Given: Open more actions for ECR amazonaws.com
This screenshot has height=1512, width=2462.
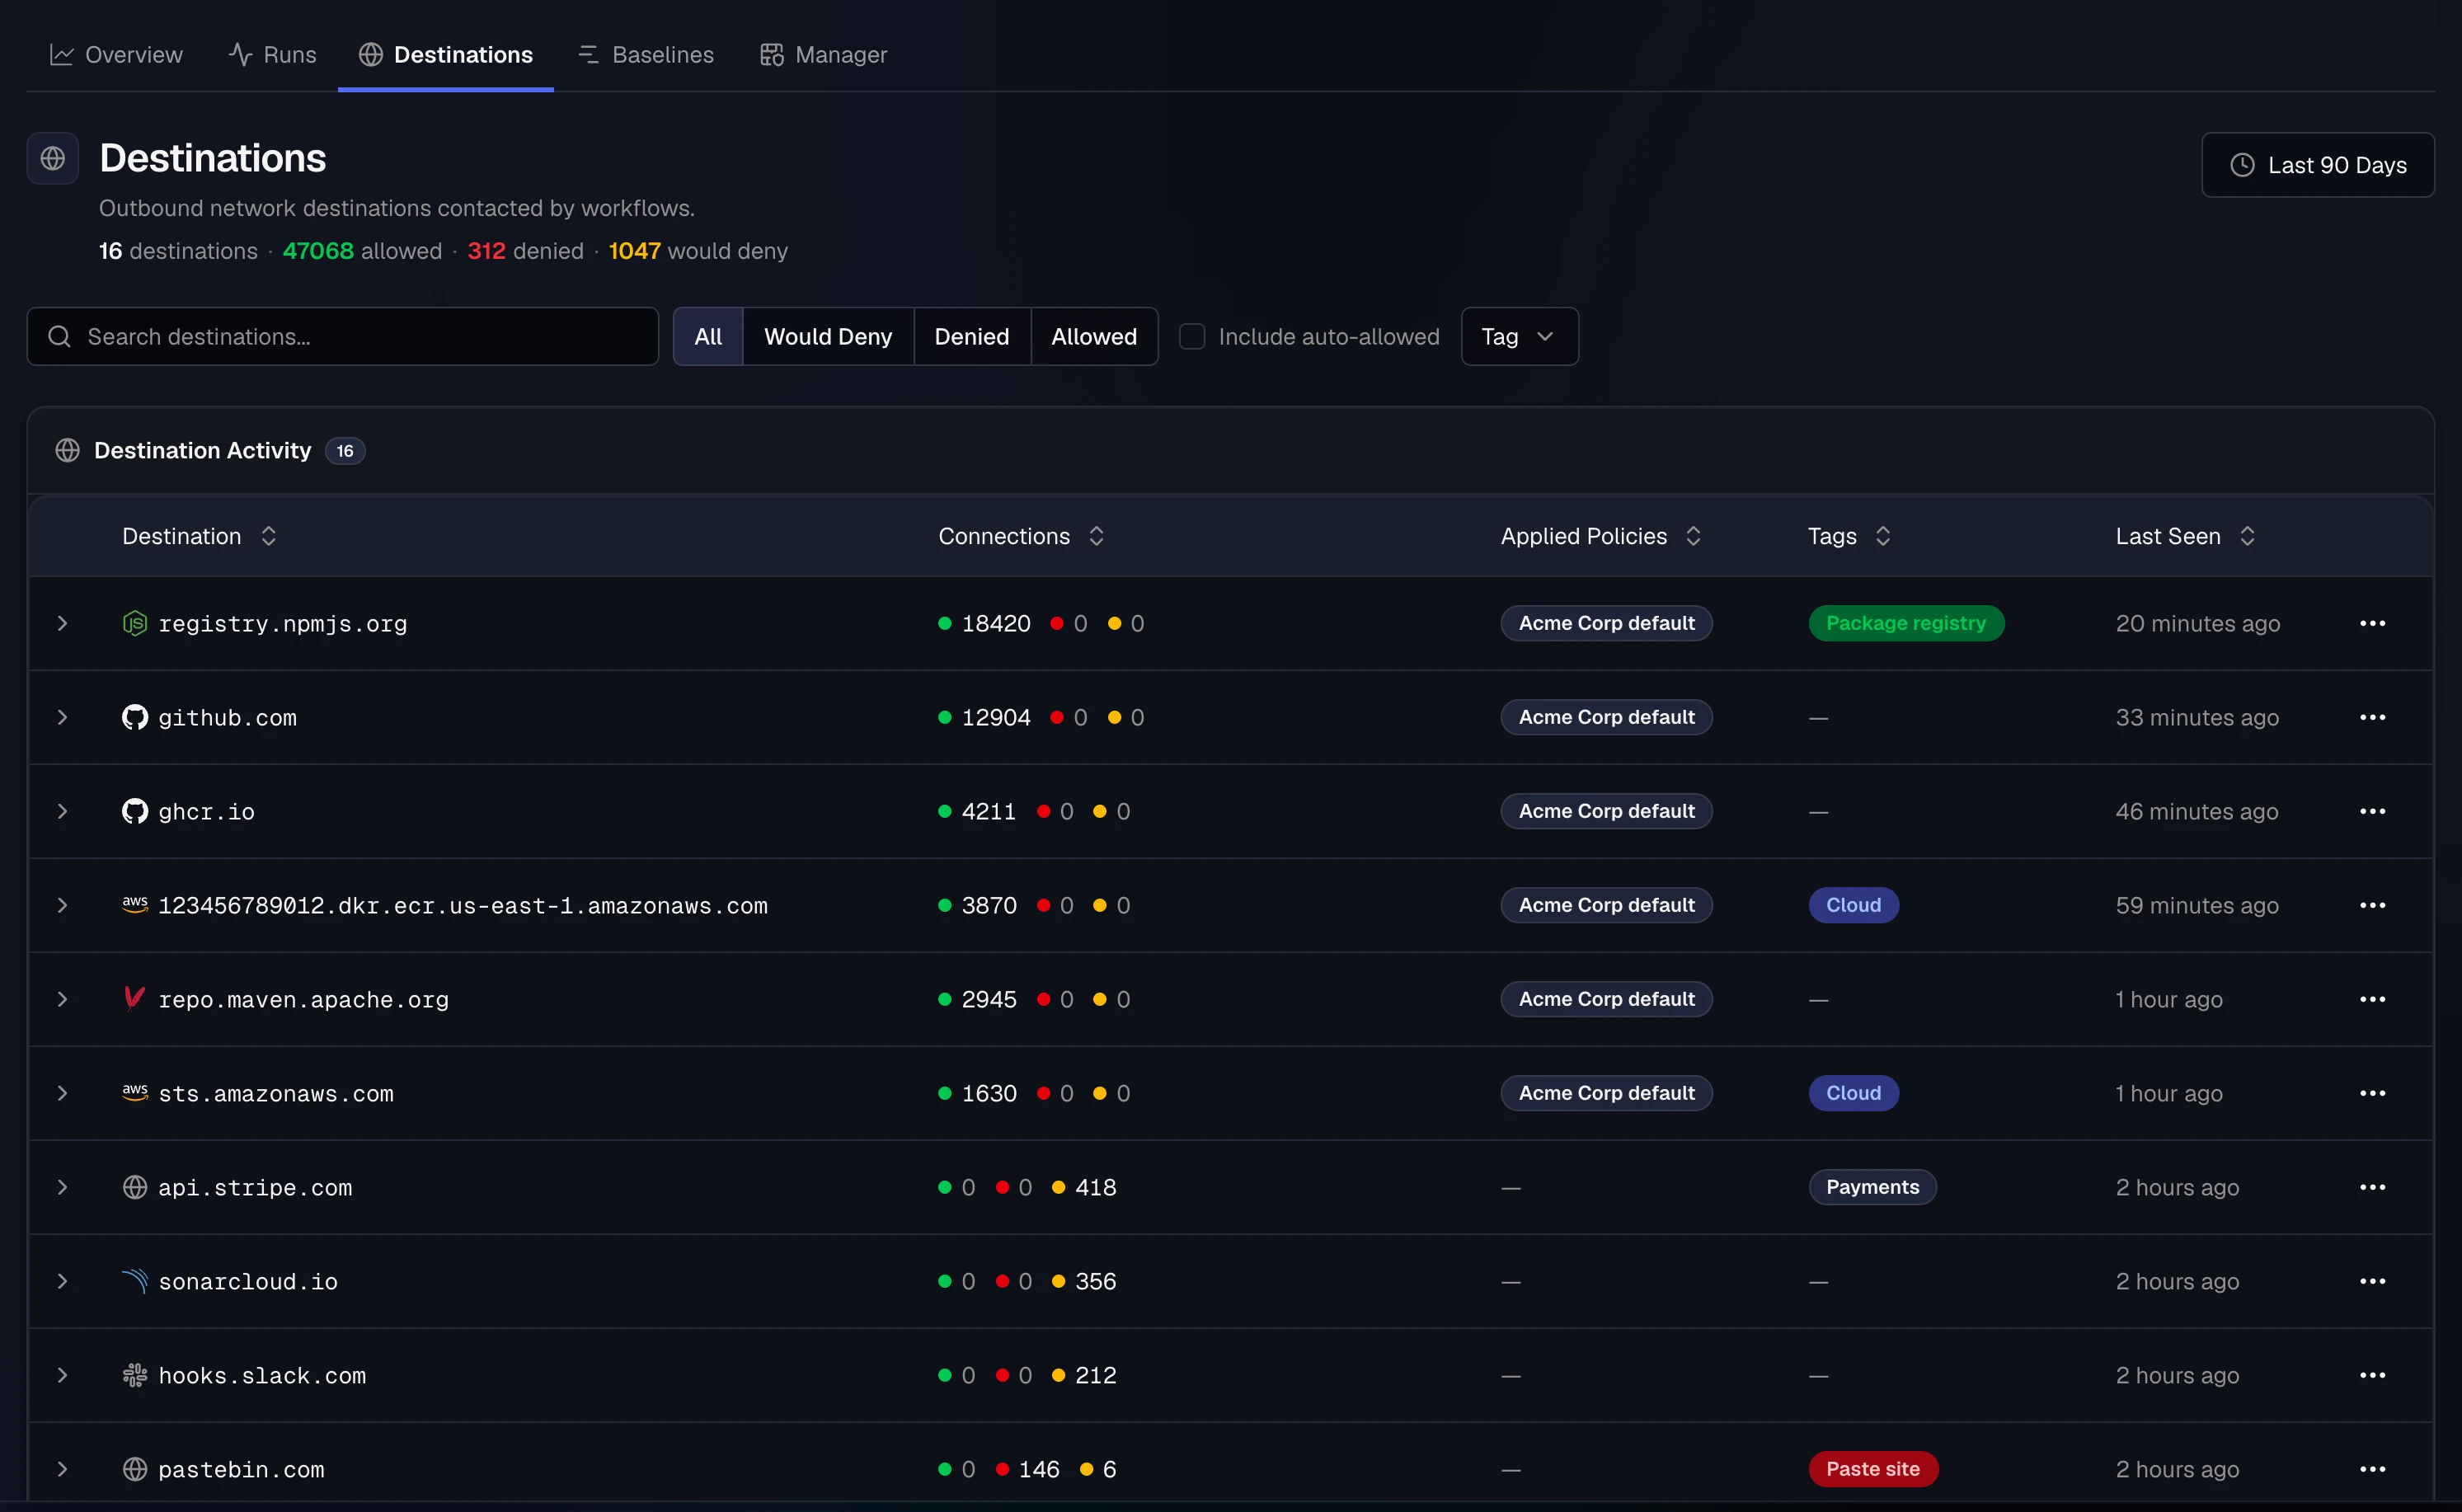Looking at the screenshot, I should coord(2372,905).
